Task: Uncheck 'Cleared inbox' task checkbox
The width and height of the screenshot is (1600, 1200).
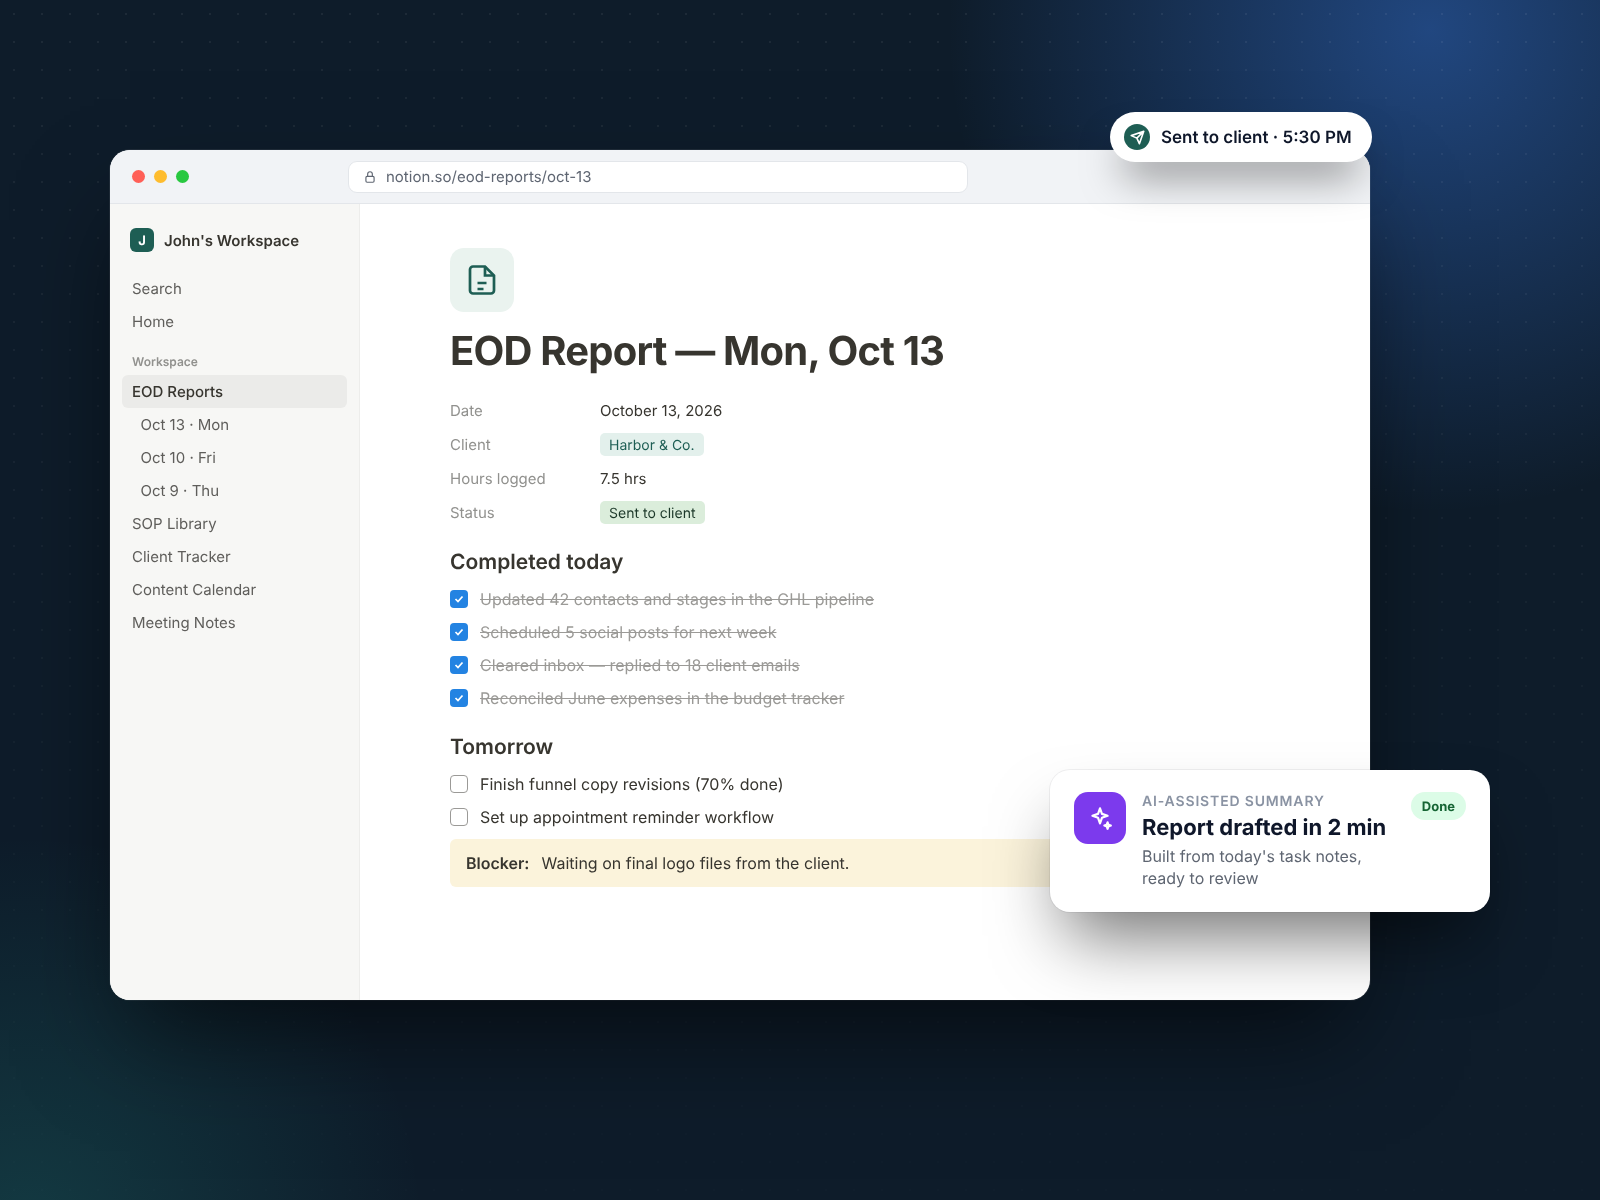Action: 459,665
